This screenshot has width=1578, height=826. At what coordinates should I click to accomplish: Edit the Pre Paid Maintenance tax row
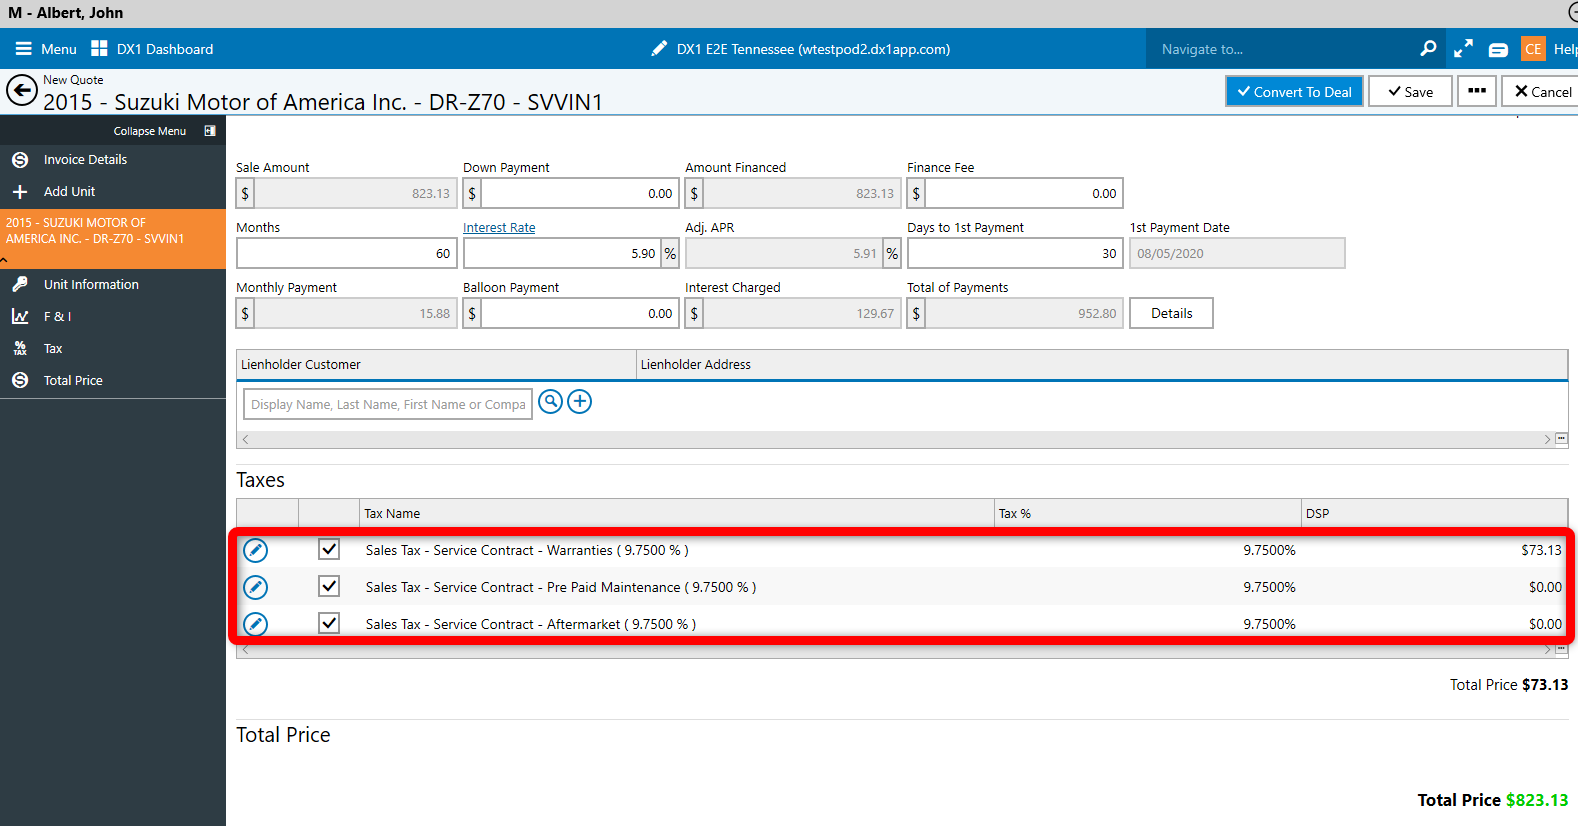click(x=256, y=588)
